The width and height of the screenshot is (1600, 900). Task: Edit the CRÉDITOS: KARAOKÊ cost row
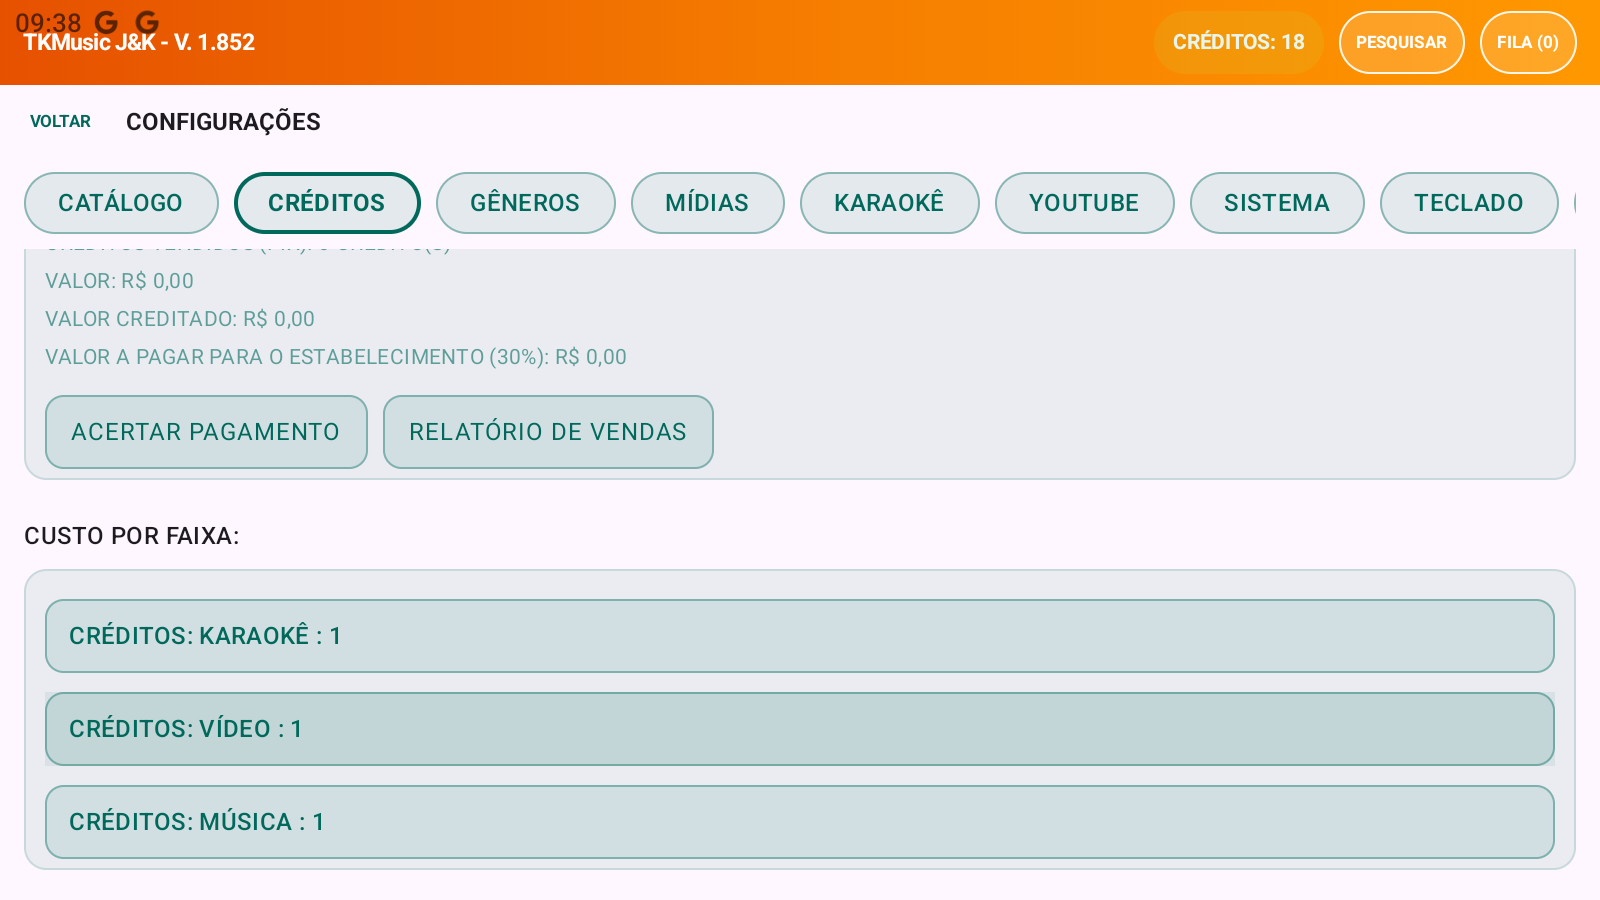[x=800, y=636]
